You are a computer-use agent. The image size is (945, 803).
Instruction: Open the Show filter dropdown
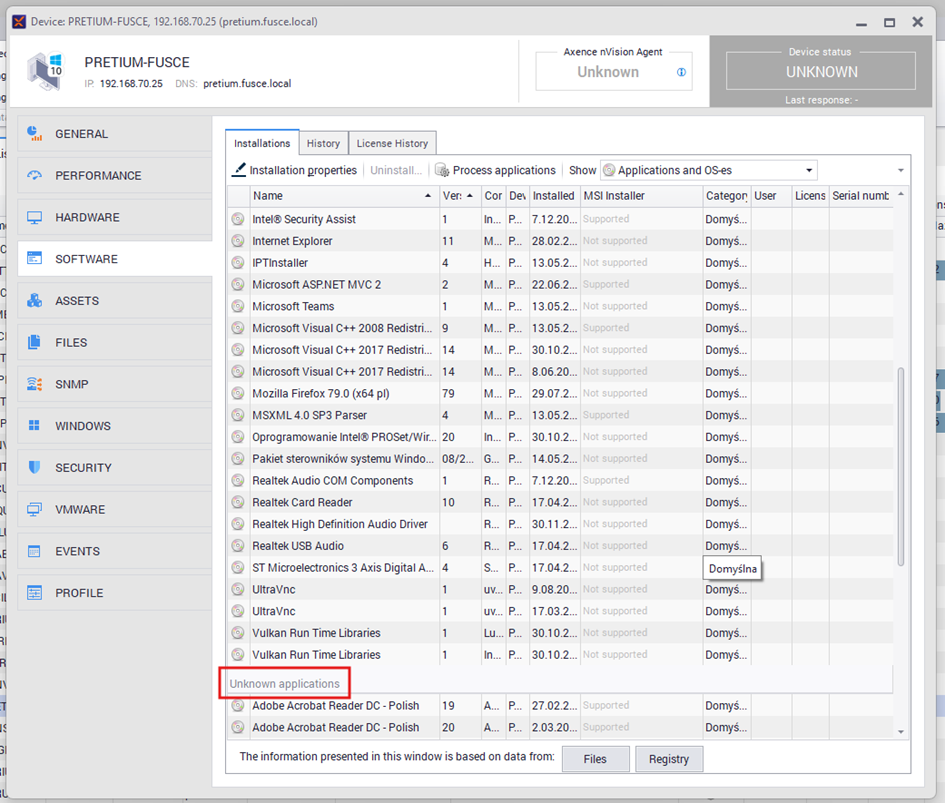coord(708,170)
